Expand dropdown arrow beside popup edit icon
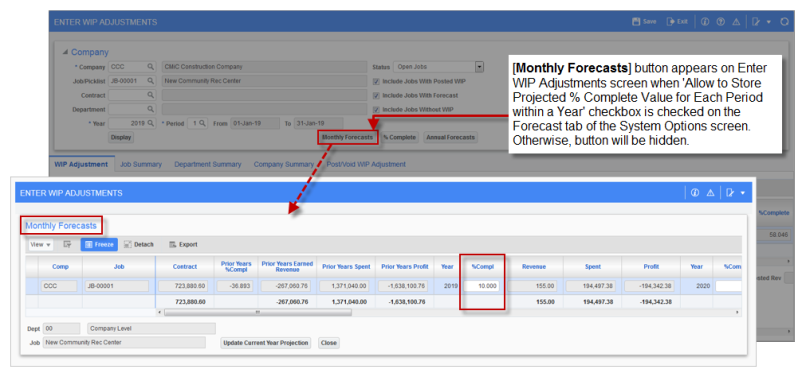 pyautogui.click(x=743, y=193)
